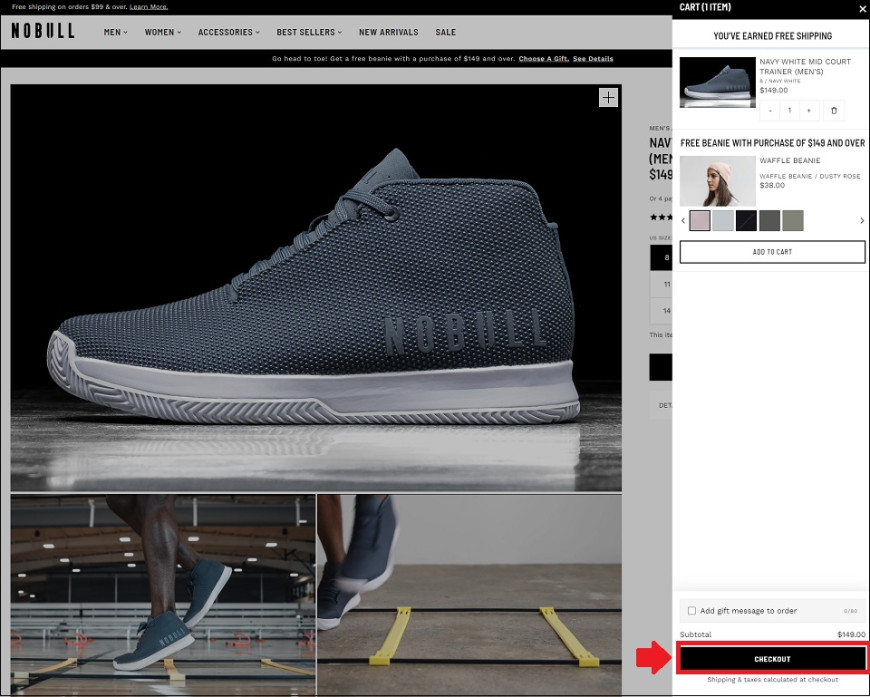Show previous beanie colors with left arrow

click(683, 221)
